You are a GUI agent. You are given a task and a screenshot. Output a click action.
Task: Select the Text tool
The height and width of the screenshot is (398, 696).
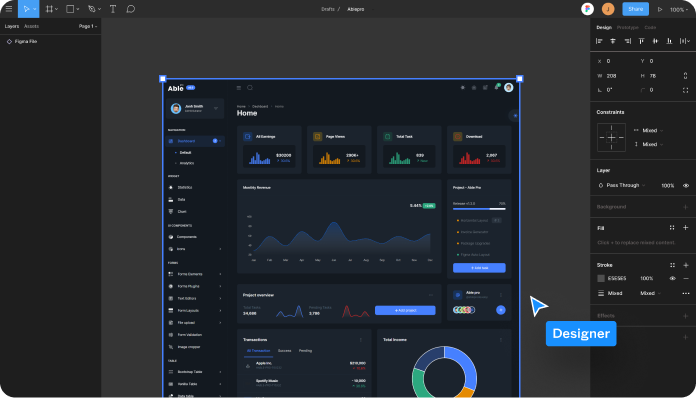(113, 9)
